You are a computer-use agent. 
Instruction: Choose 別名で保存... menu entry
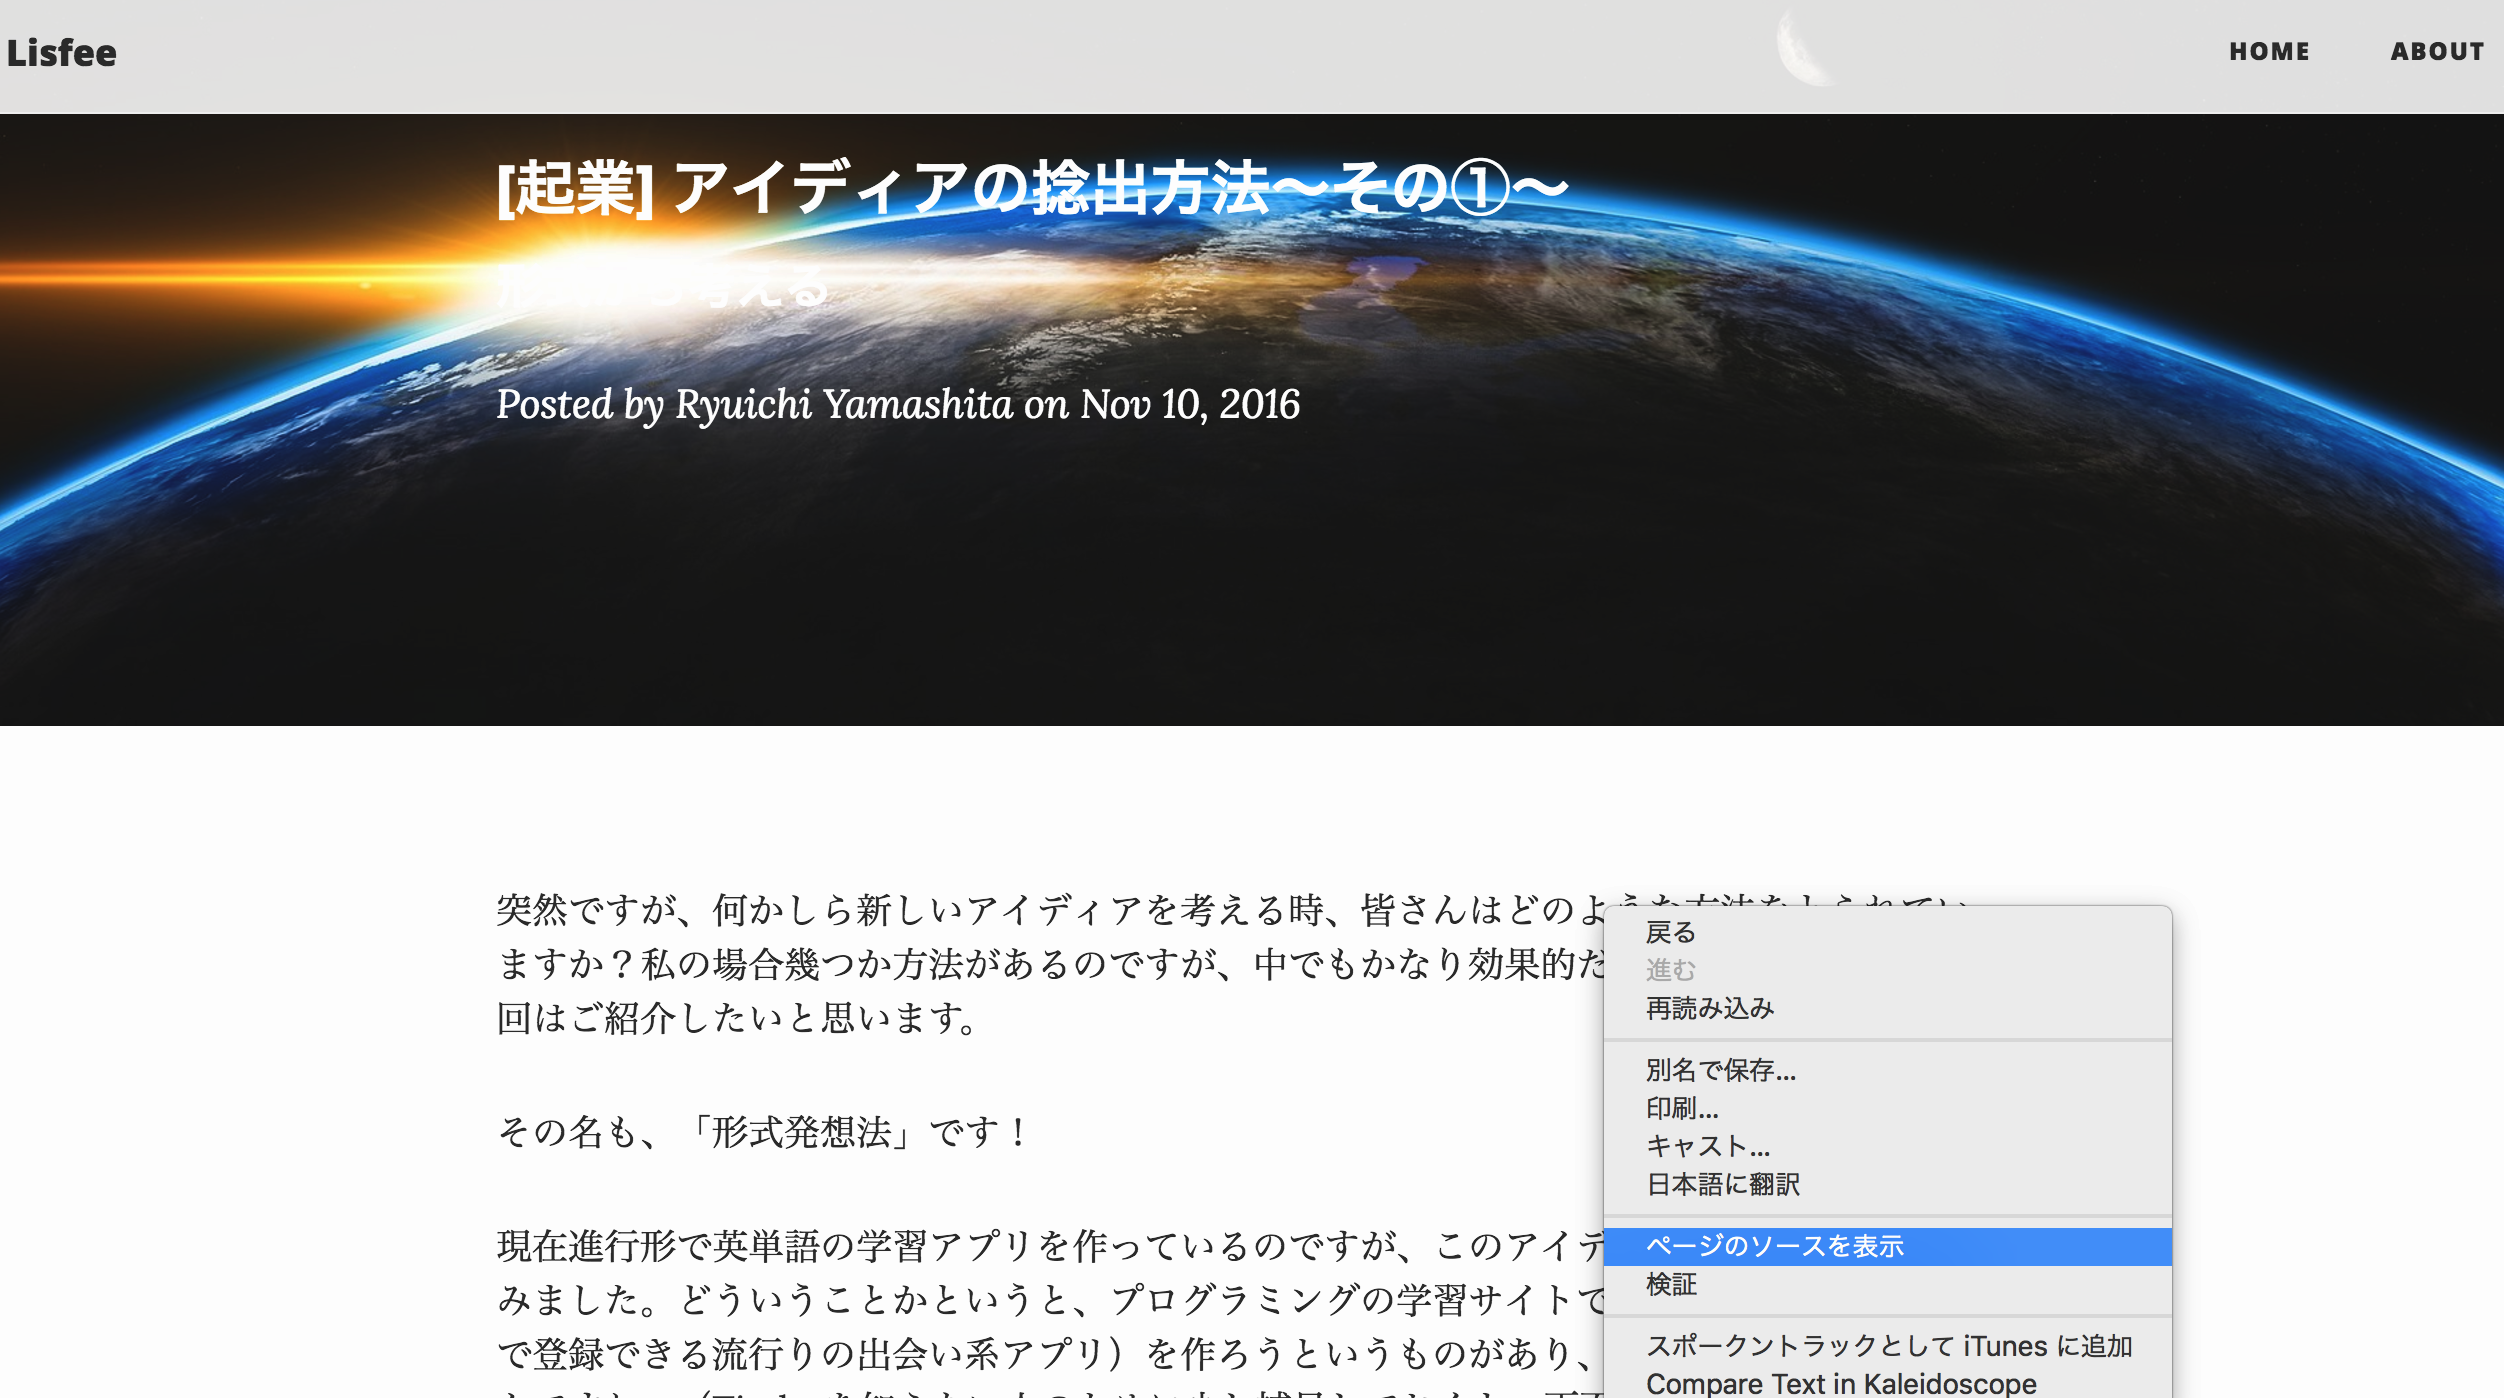click(x=1887, y=1070)
